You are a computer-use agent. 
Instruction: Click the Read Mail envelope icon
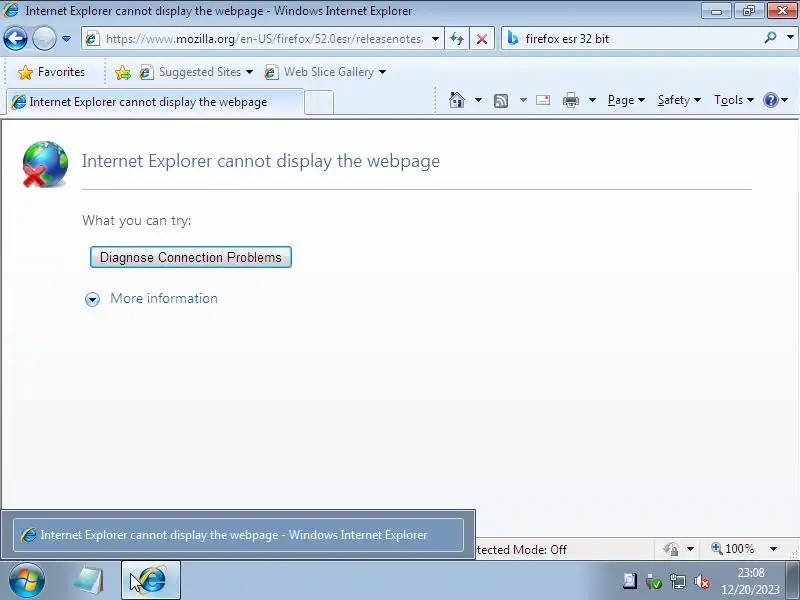543,100
